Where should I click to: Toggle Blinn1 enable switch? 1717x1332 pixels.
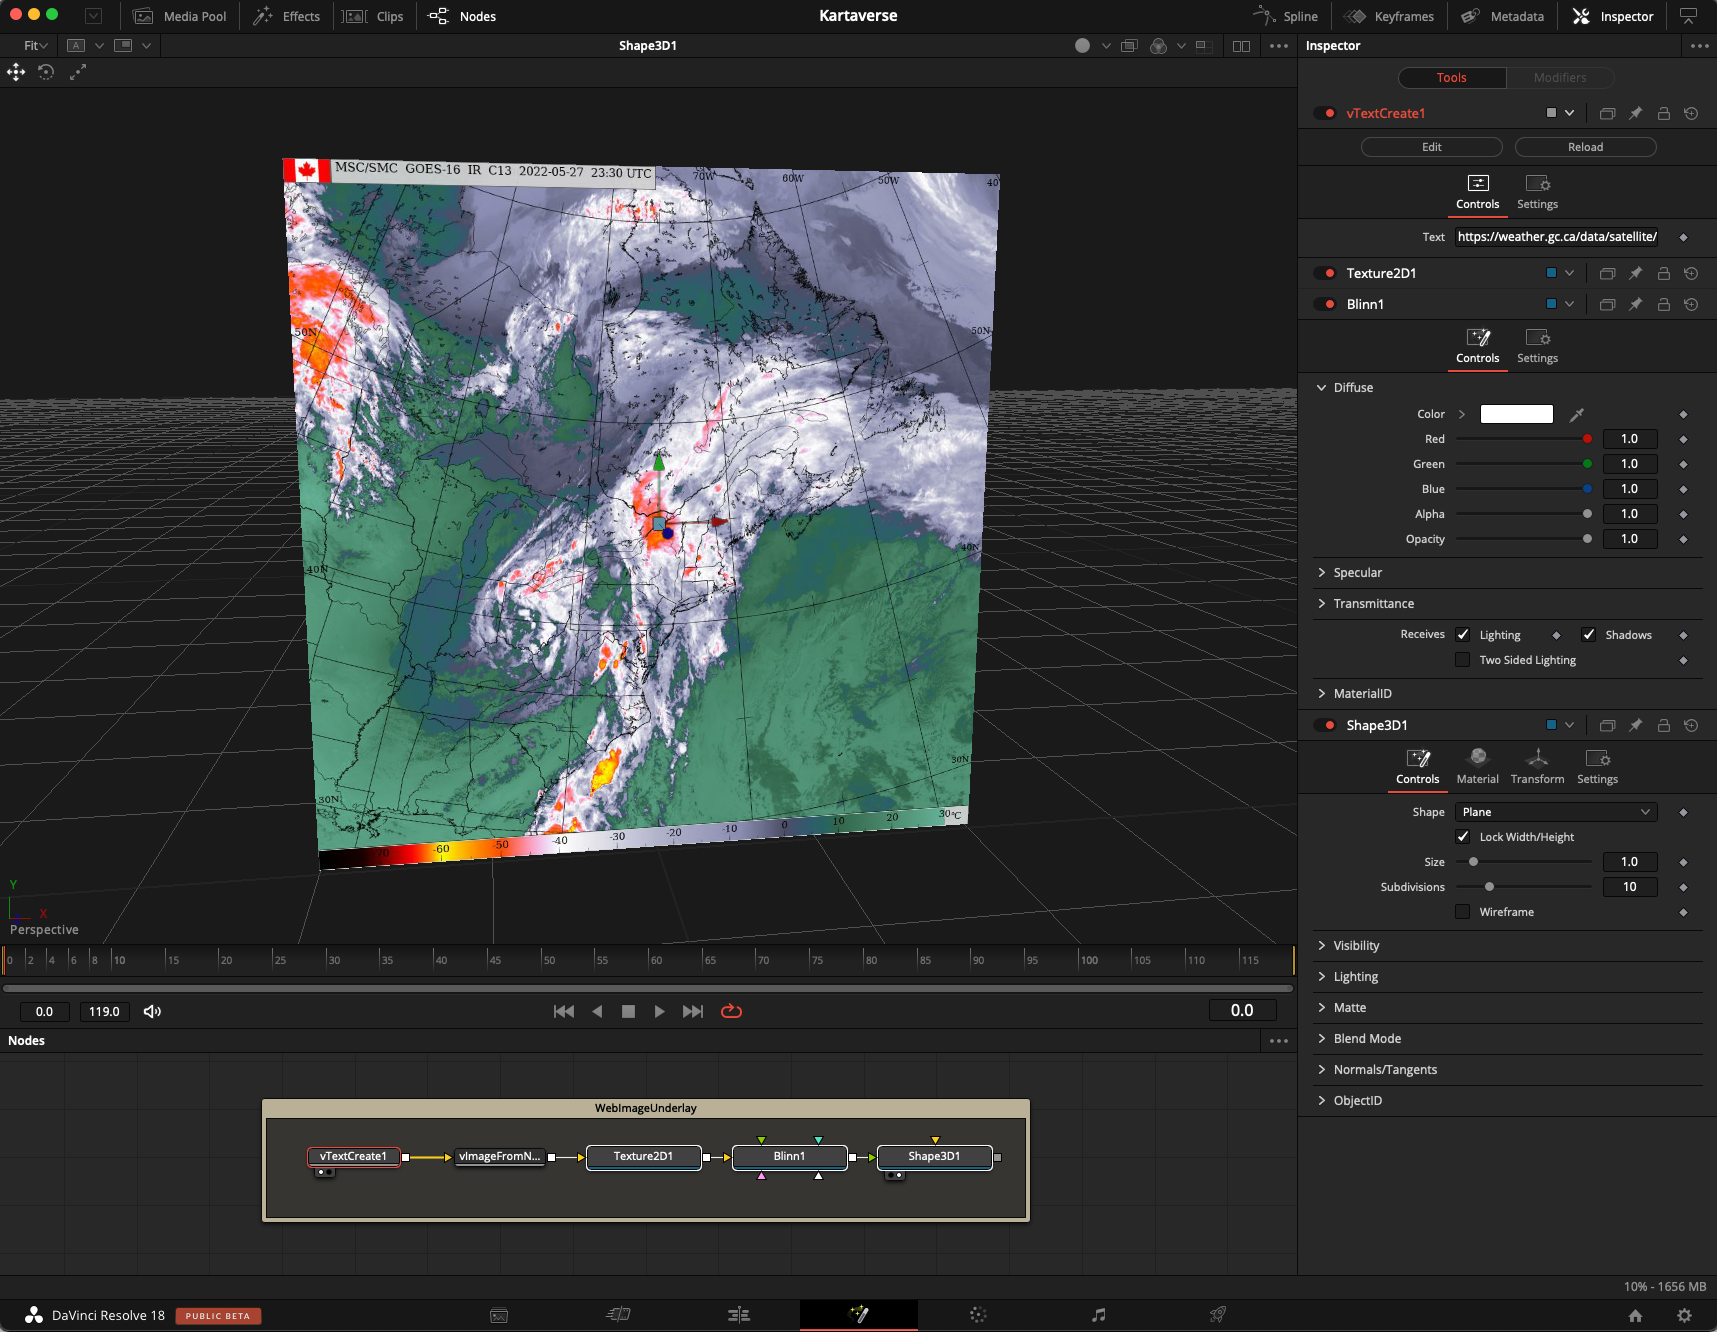[1324, 304]
